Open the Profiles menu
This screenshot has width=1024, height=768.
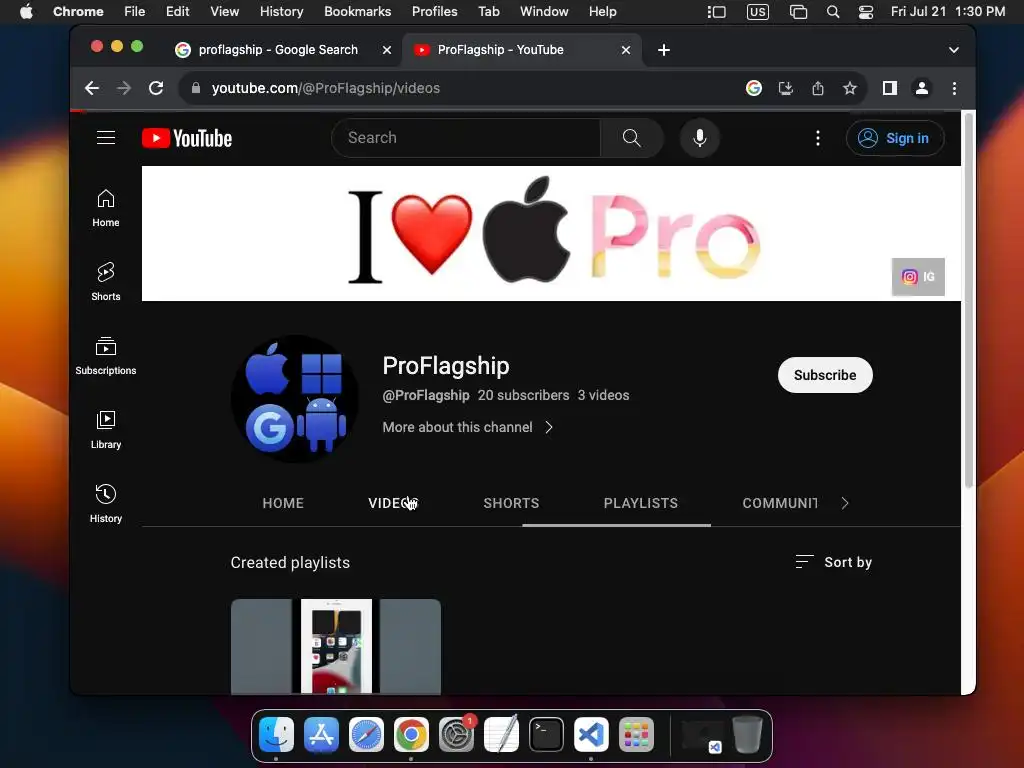[x=434, y=12]
